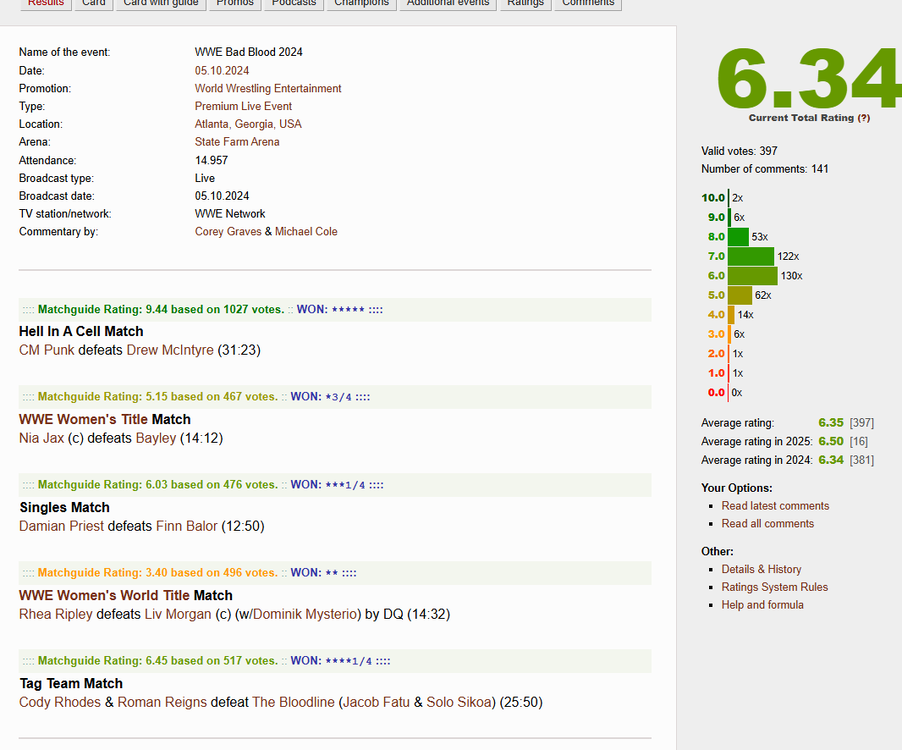Click Read all comments option
Screen dimensions: 902x750
pyautogui.click(x=767, y=524)
